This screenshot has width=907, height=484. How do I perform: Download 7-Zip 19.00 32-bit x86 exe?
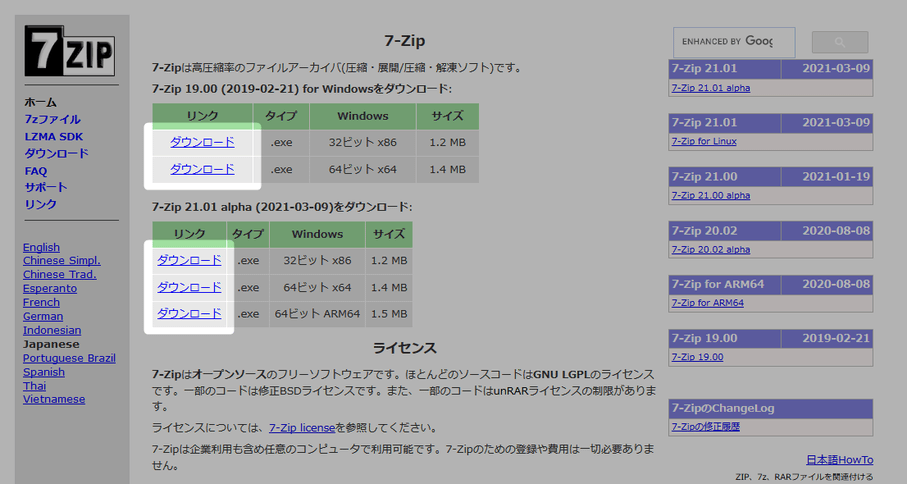[202, 142]
